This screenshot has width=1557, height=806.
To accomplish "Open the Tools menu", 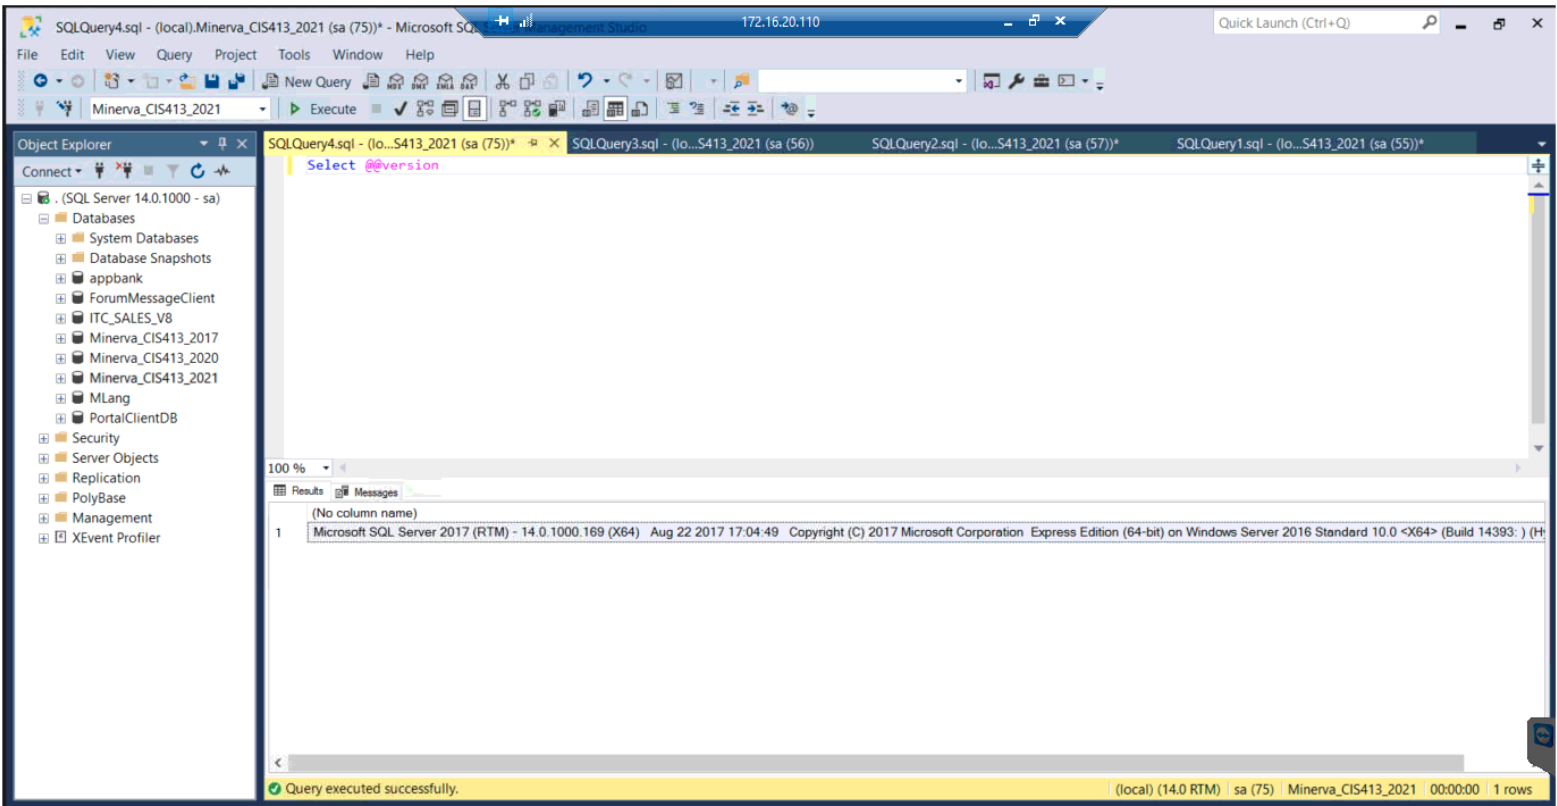I will point(294,55).
